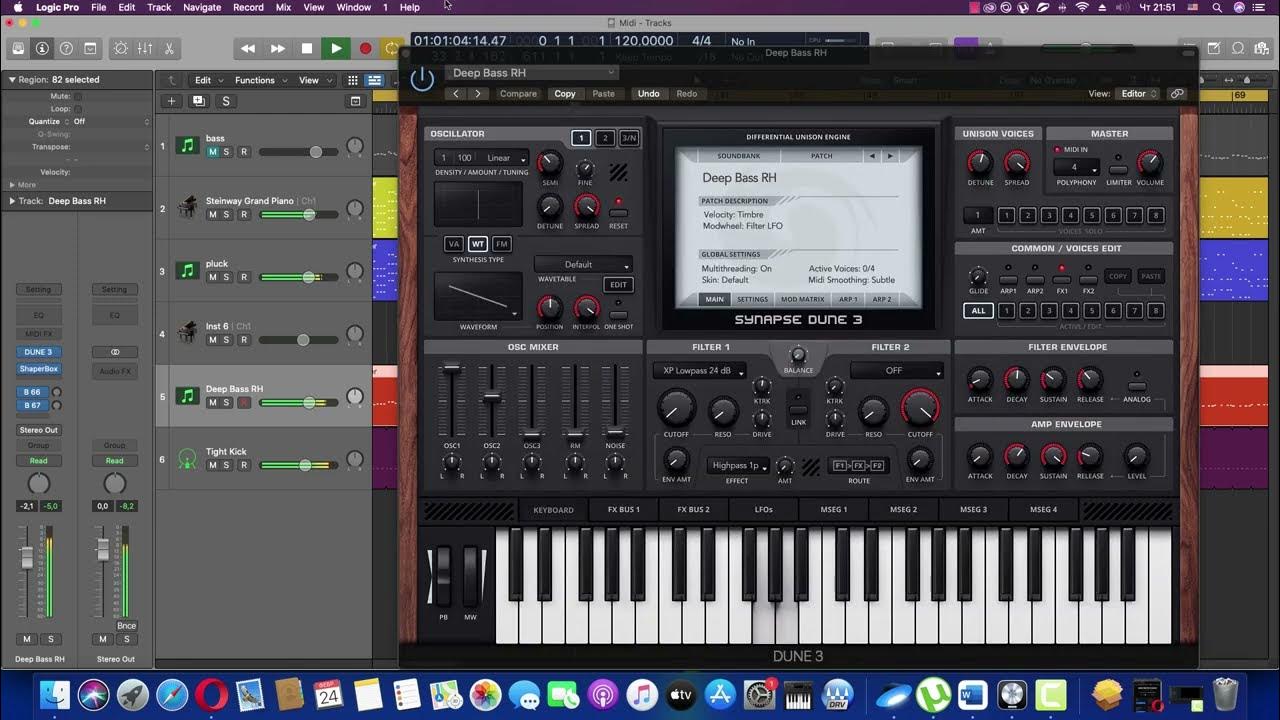The image size is (1280, 720).
Task: Click the Compare button
Action: [518, 94]
